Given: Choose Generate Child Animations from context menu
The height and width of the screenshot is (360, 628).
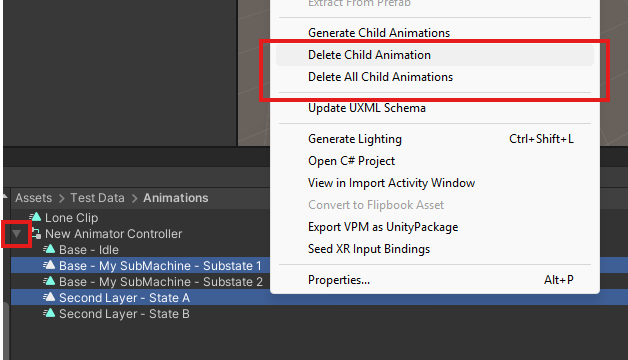Looking at the screenshot, I should 435,33.
